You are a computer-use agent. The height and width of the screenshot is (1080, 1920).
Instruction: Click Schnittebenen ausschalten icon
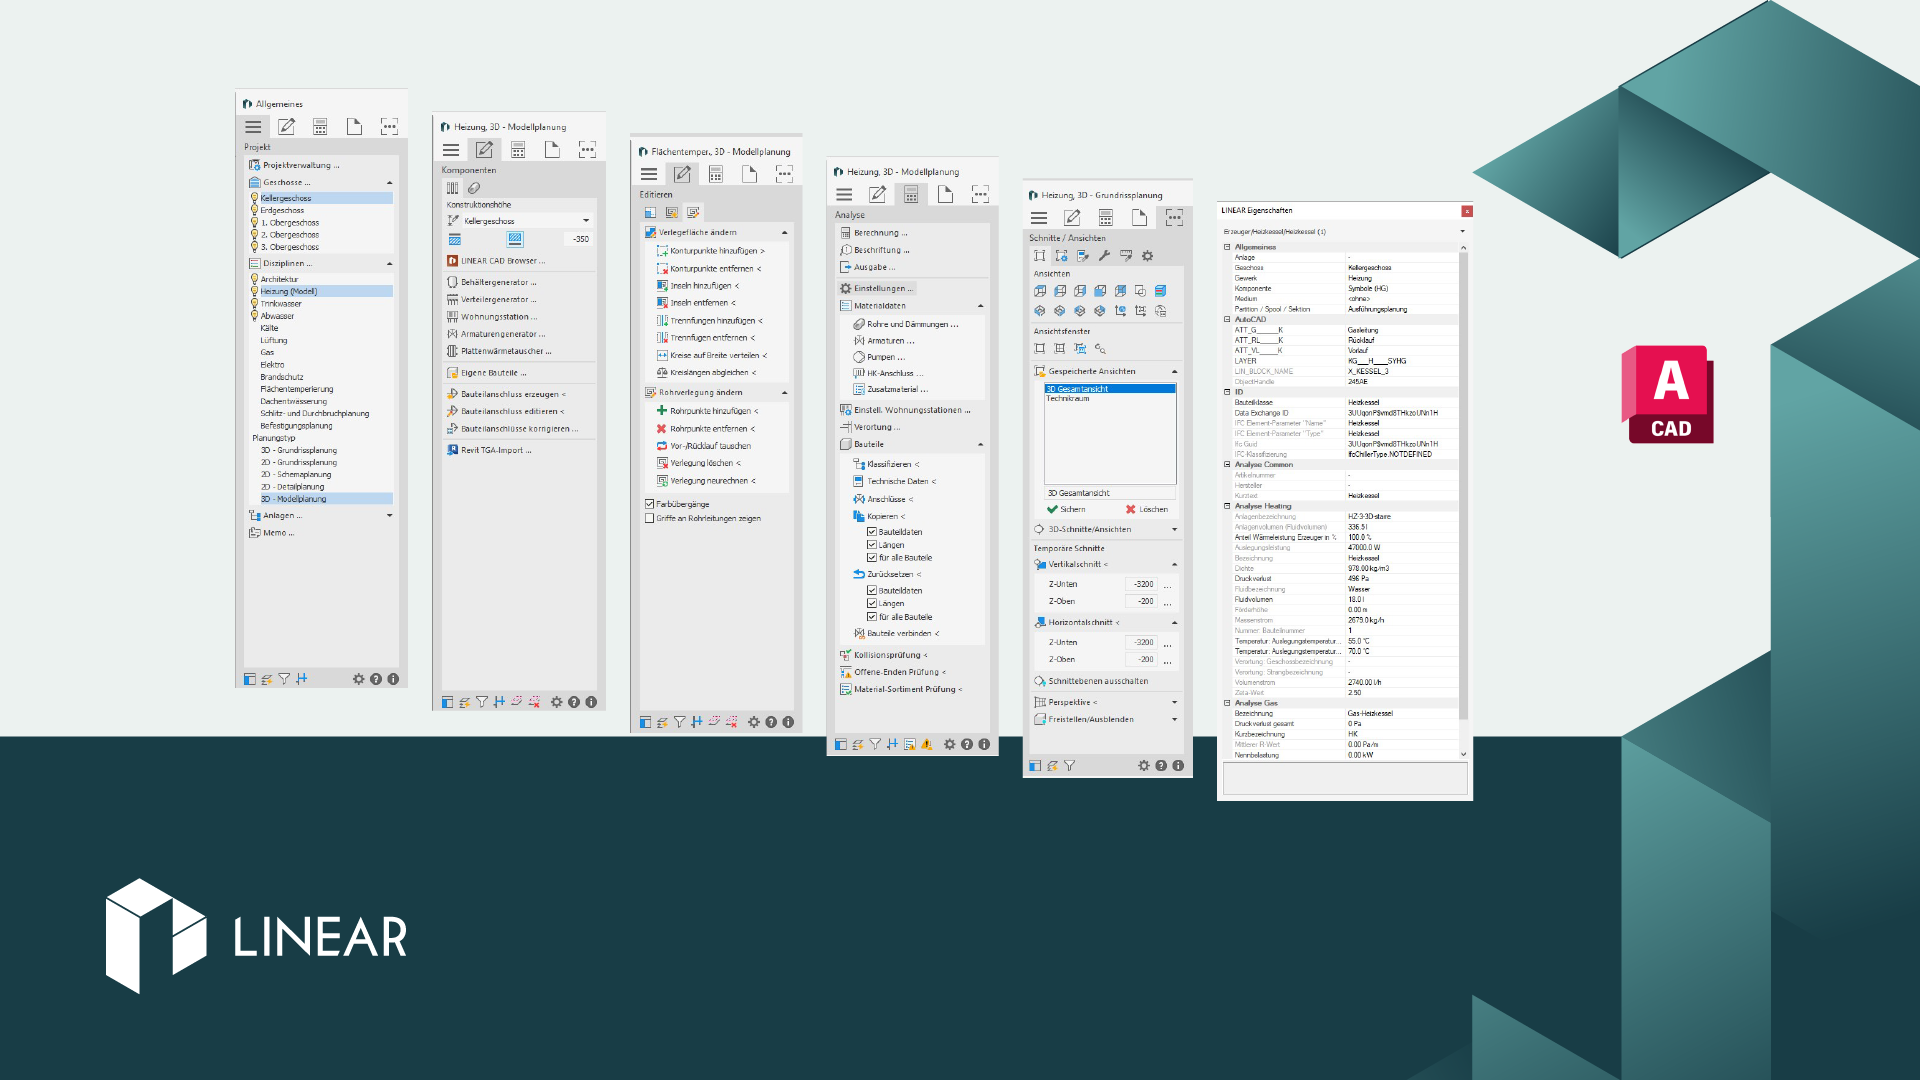pos(1040,681)
